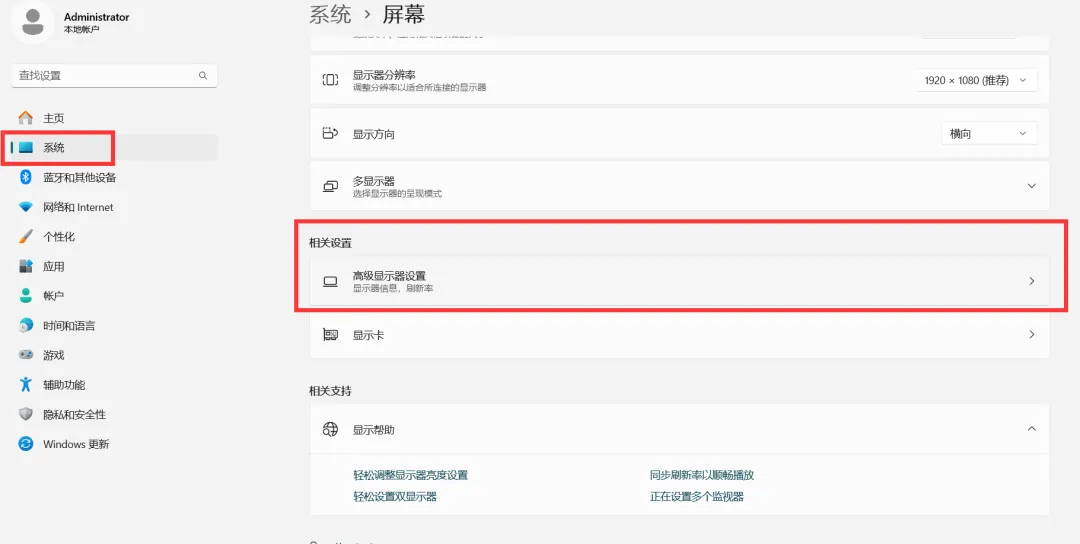Click the 隐私和安全性 shield icon
1080x544 pixels.
tap(25, 415)
